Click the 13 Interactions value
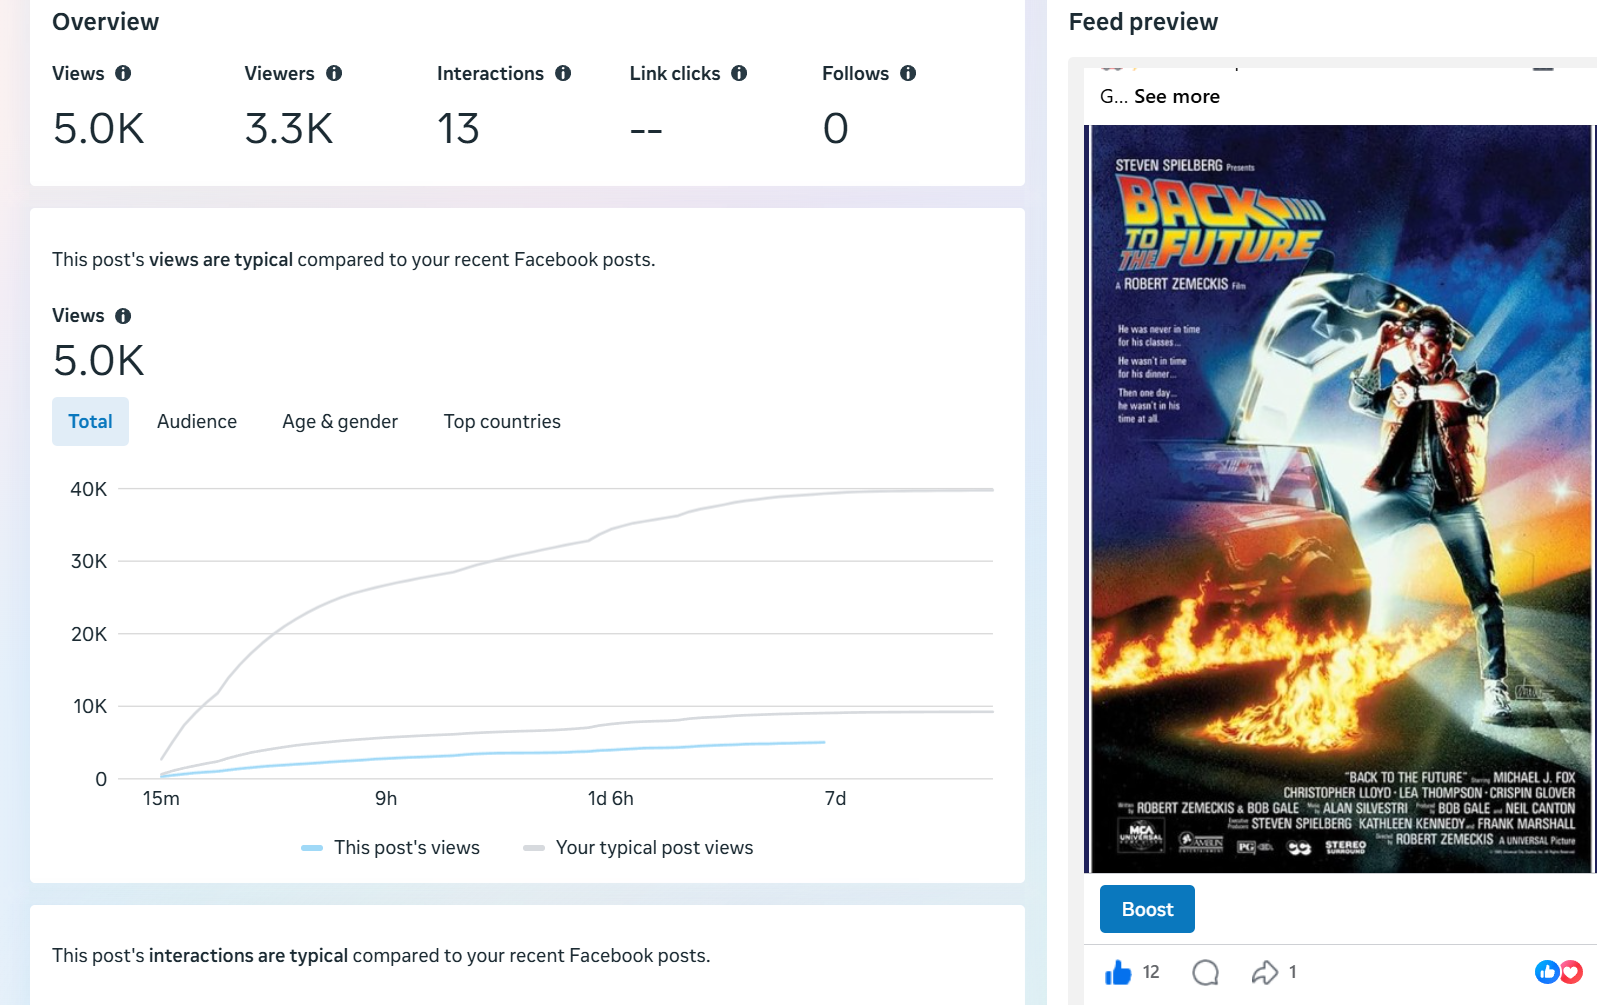Screen dimensions: 1597x1005 coord(458,129)
